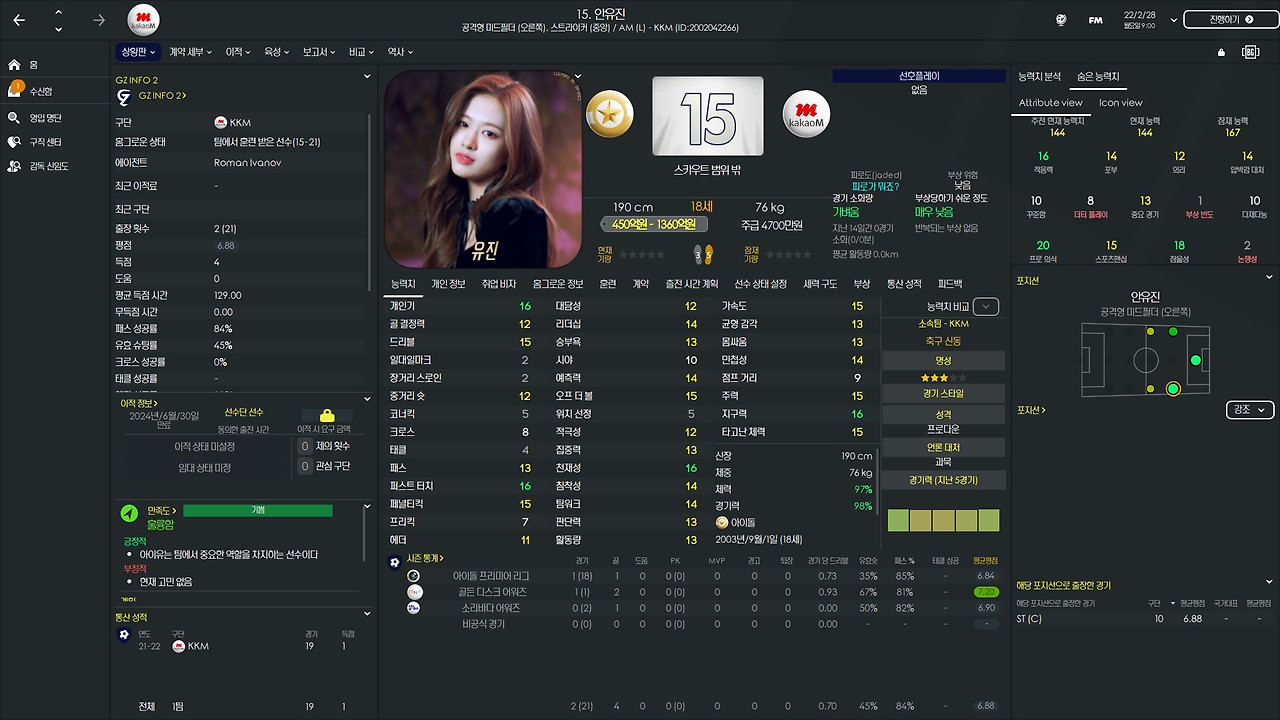Click the FM globe icon at top right
Image resolution: width=1280 pixels, height=720 pixels.
coord(1062,18)
